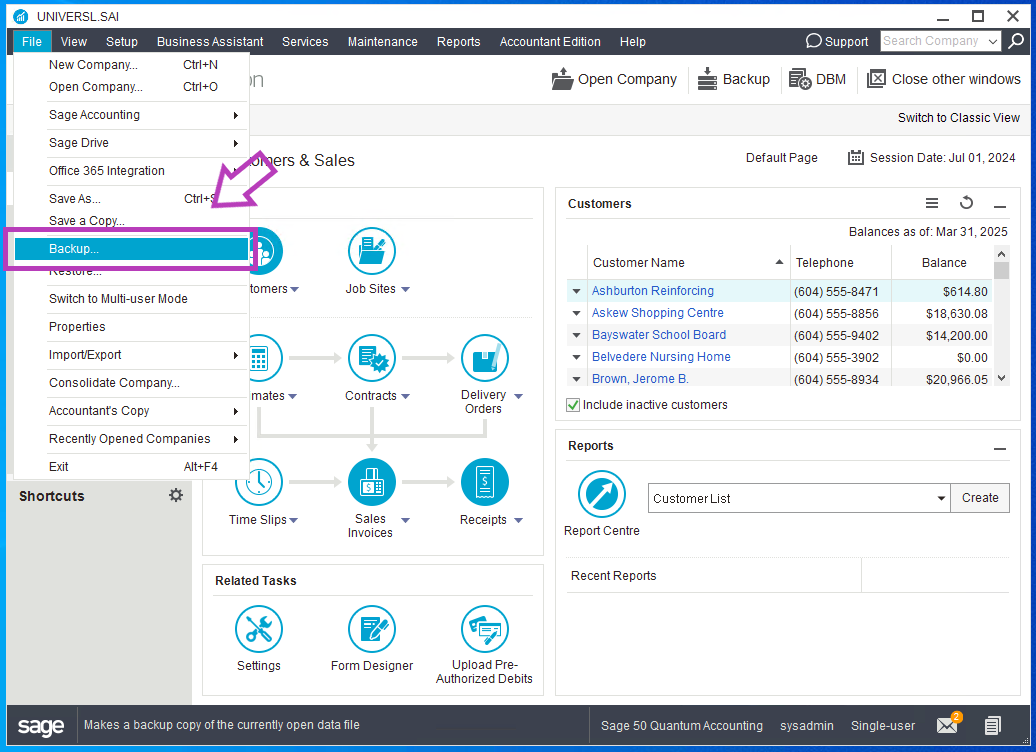Click in the Search Company field
Screen dimensions: 1036x752
pos(933,41)
